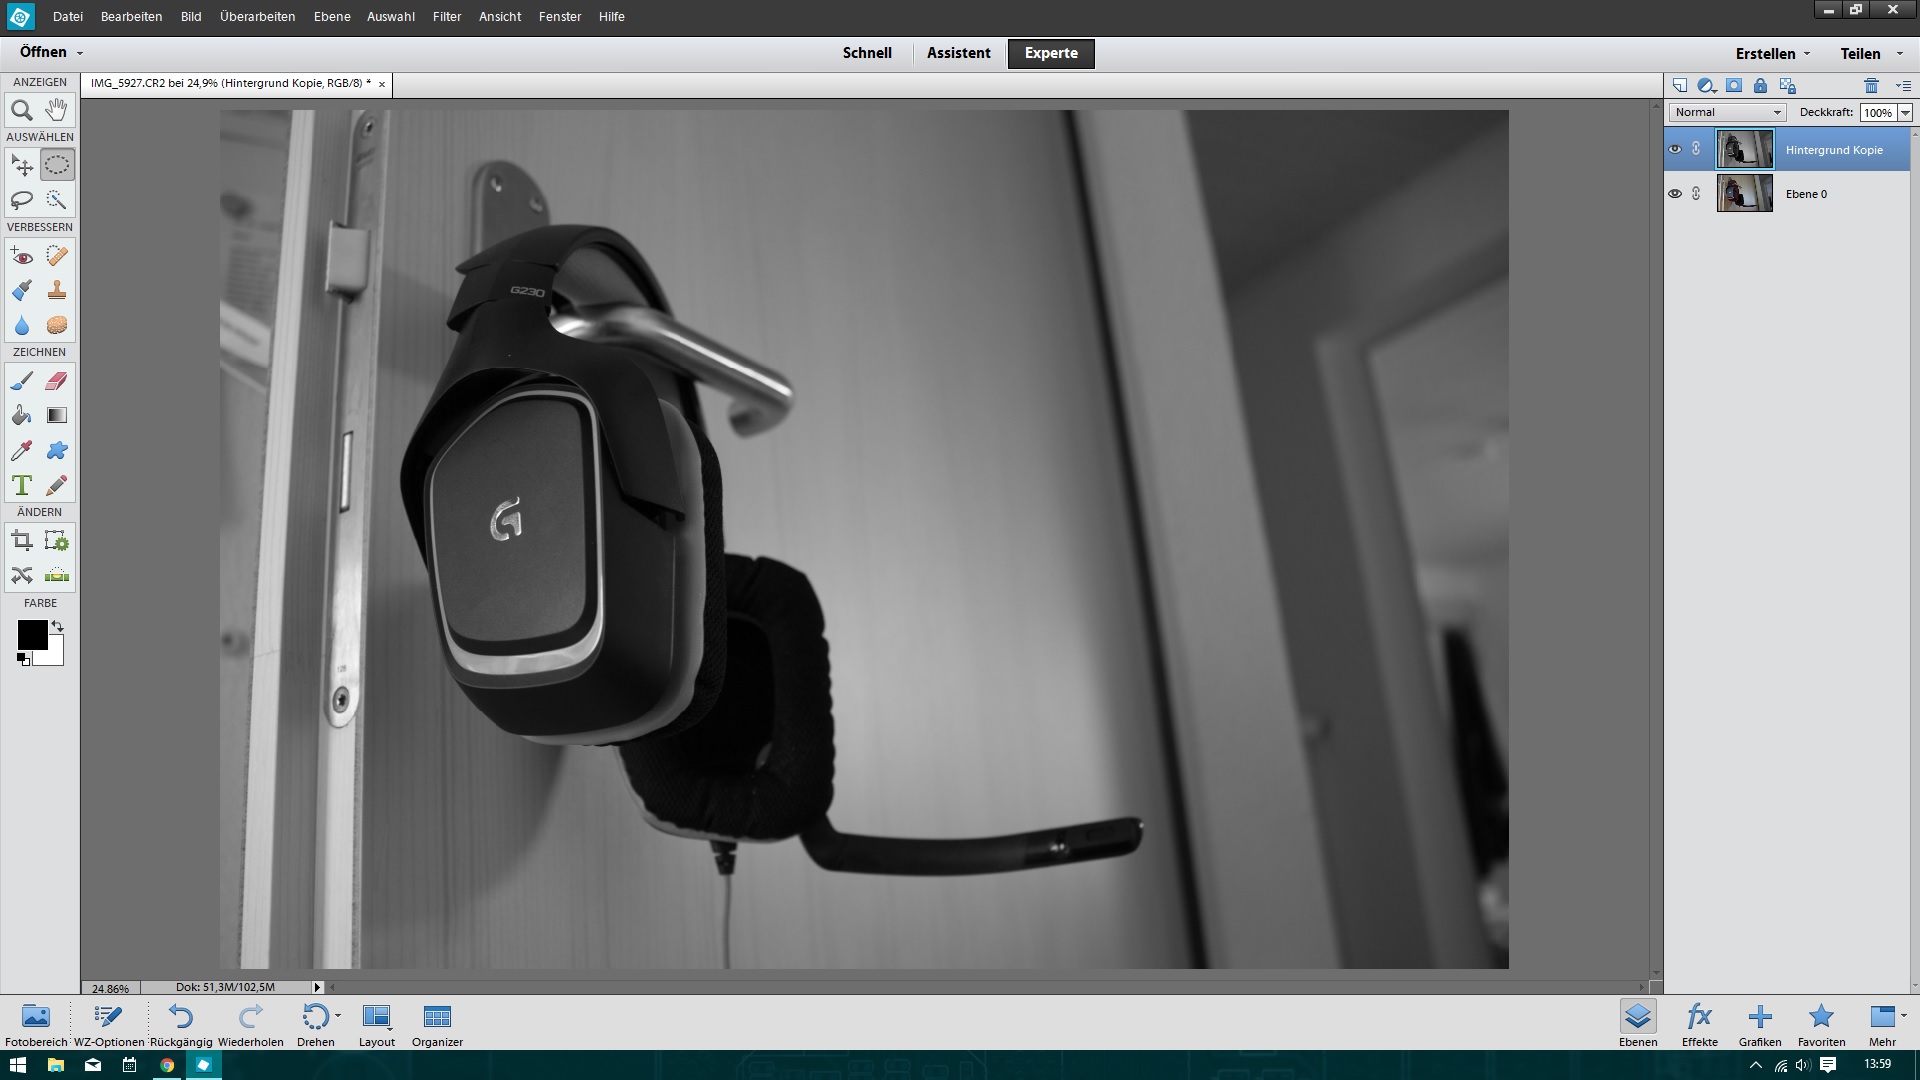The height and width of the screenshot is (1080, 1920).
Task: Select the Clone Stamp tool
Action: pyautogui.click(x=57, y=290)
